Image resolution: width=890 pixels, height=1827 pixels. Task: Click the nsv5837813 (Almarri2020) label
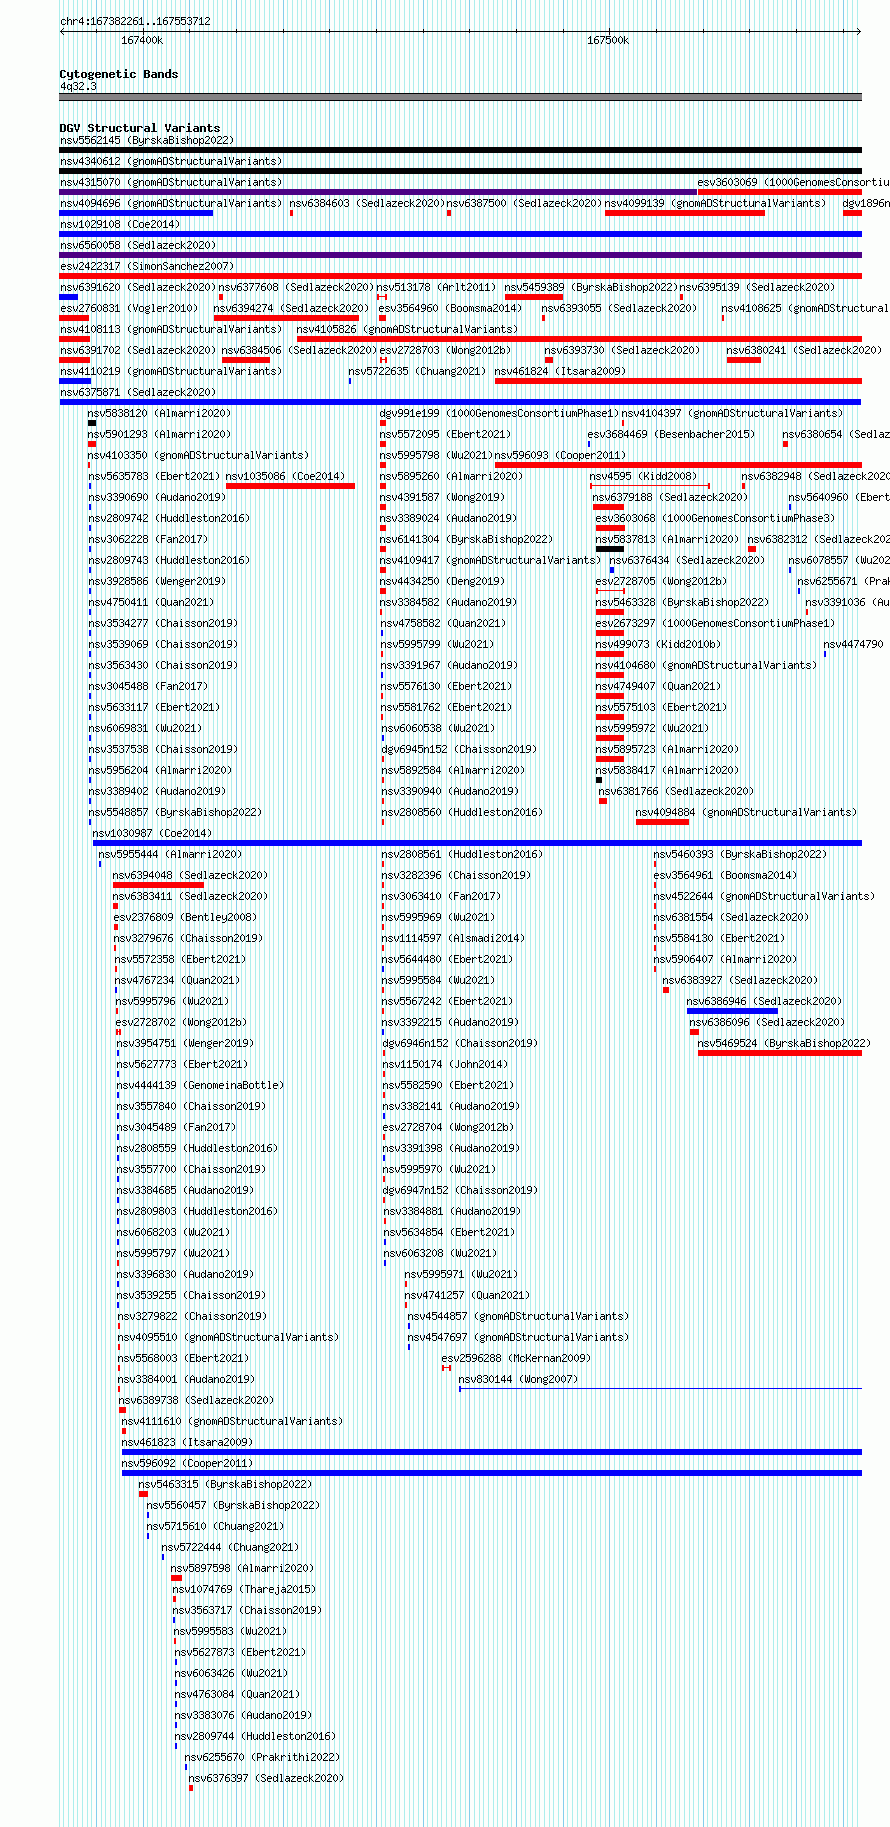[667, 539]
